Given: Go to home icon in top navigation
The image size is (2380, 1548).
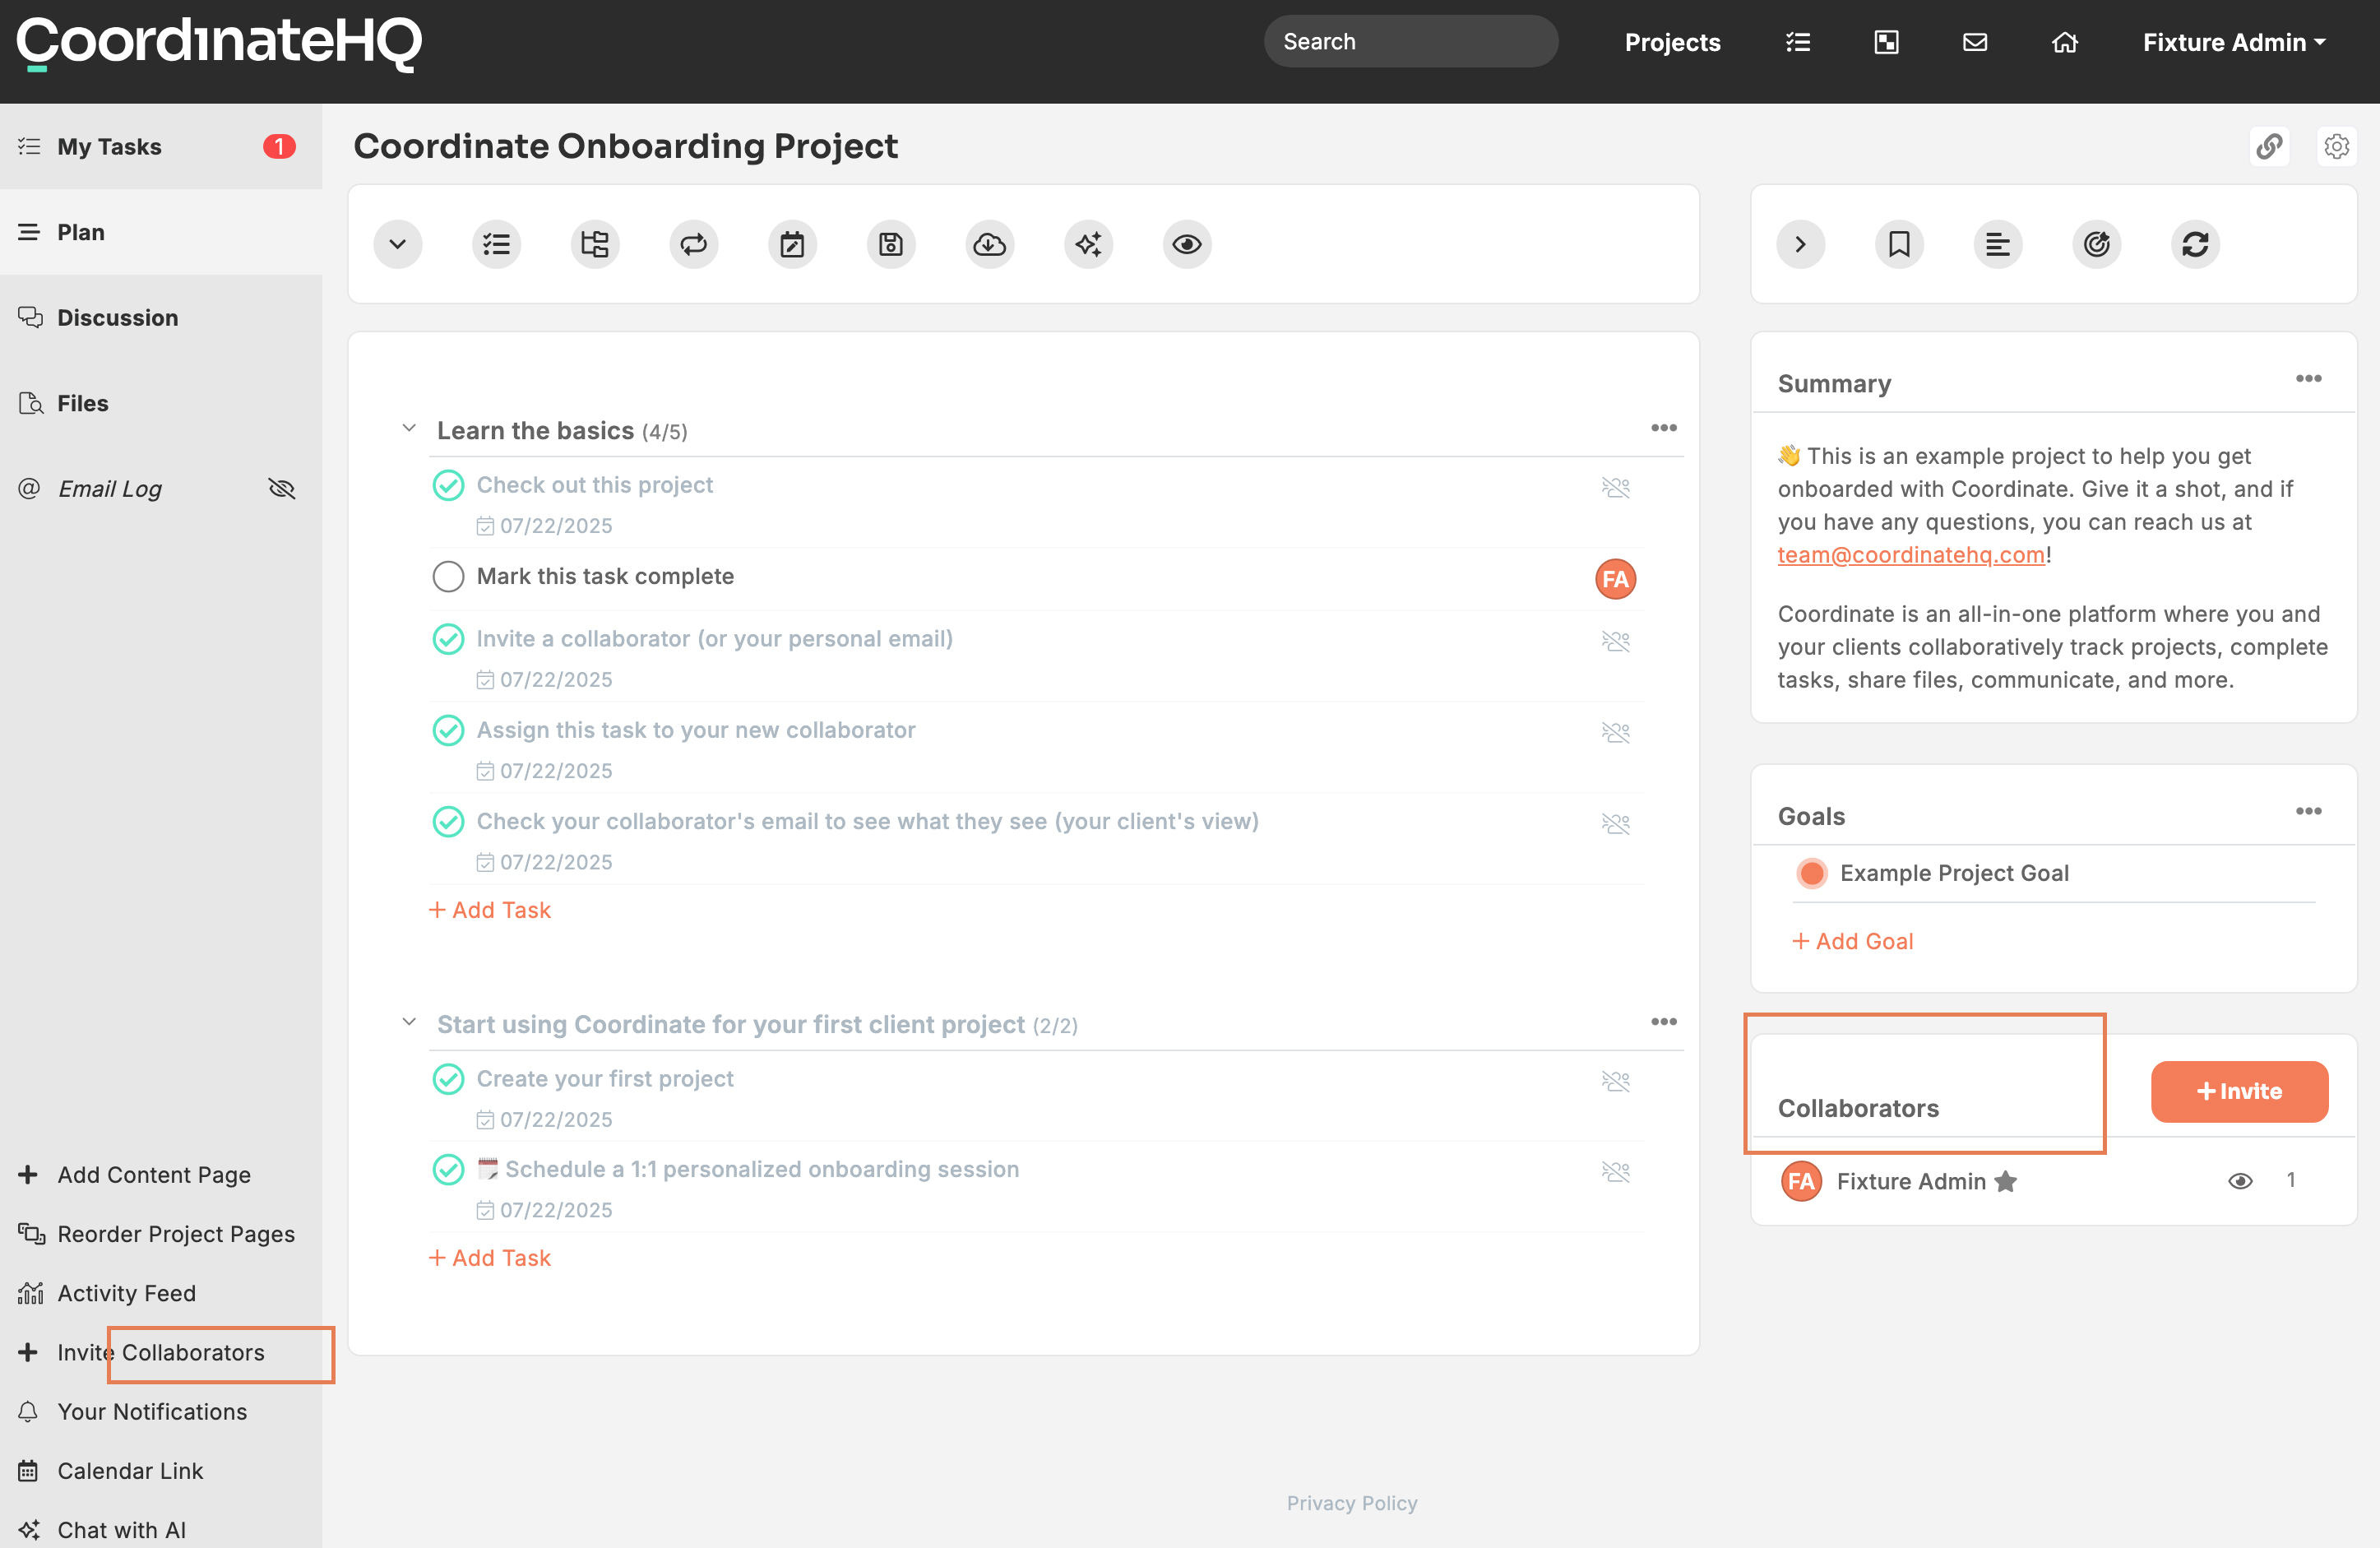Looking at the screenshot, I should 2065,42.
